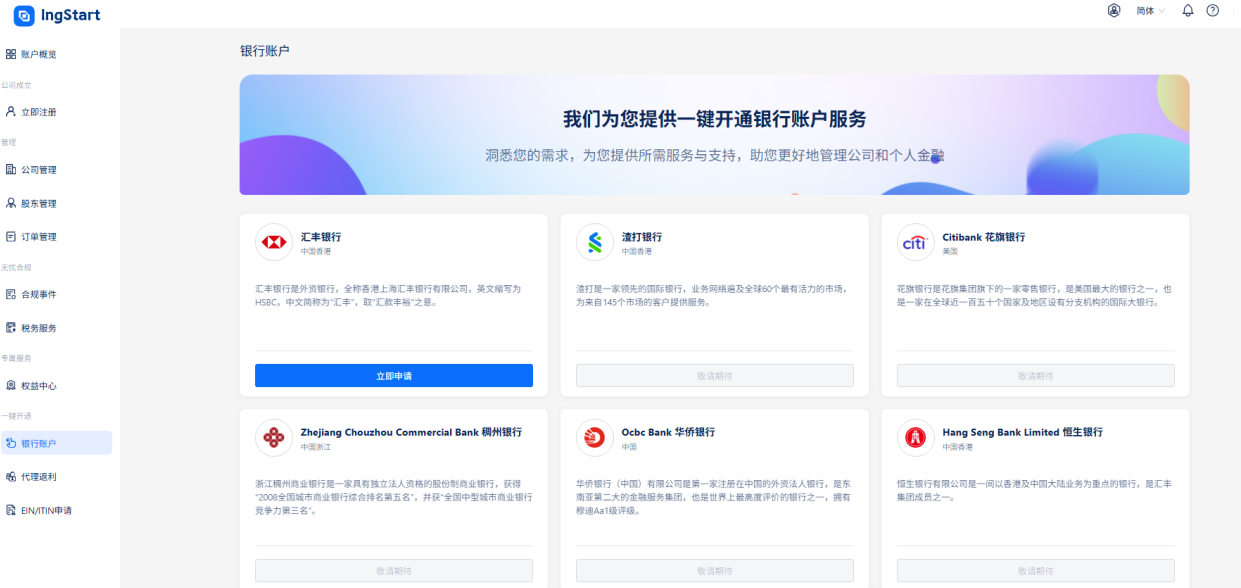Click 敬请期待 button under 恒生银行

tap(1035, 571)
